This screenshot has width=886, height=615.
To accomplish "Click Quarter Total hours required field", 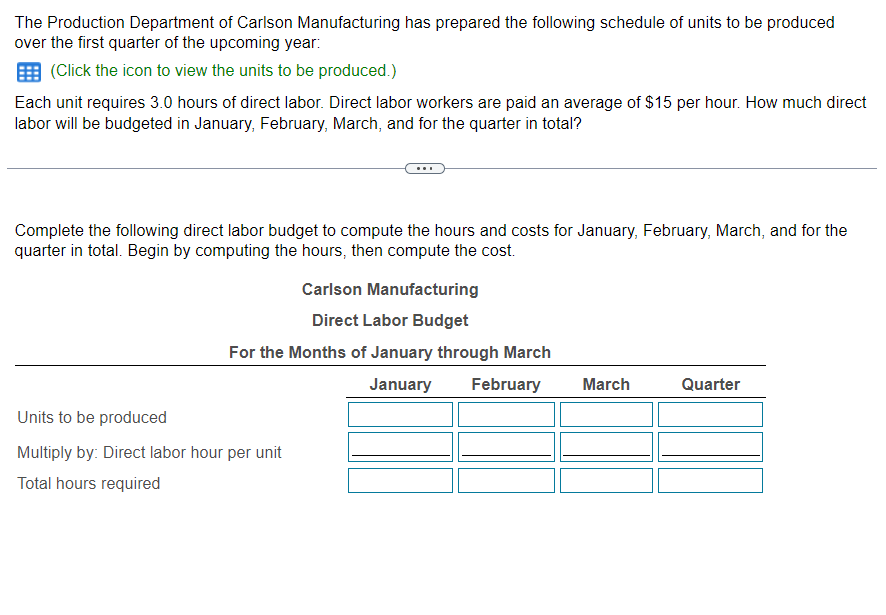I will 710,481.
